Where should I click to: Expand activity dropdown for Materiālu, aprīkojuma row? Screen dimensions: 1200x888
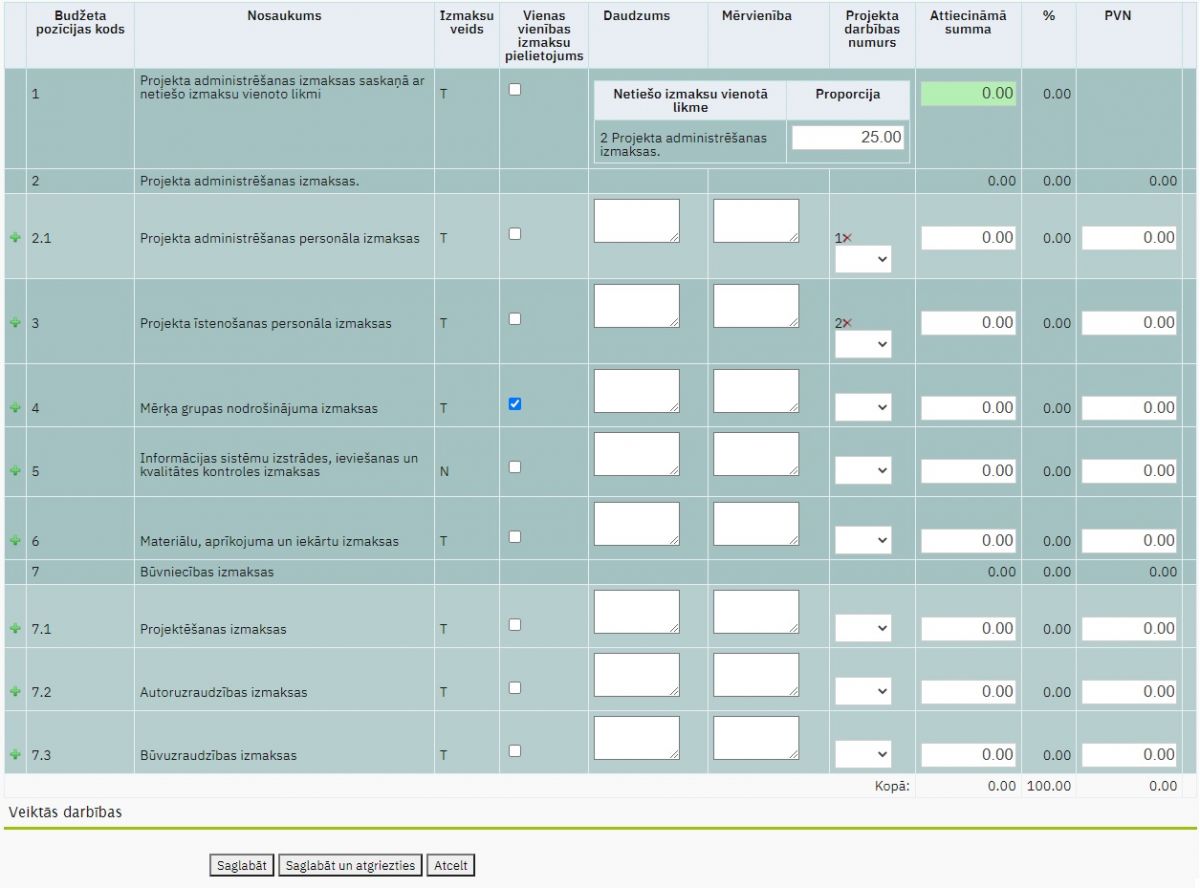click(863, 540)
